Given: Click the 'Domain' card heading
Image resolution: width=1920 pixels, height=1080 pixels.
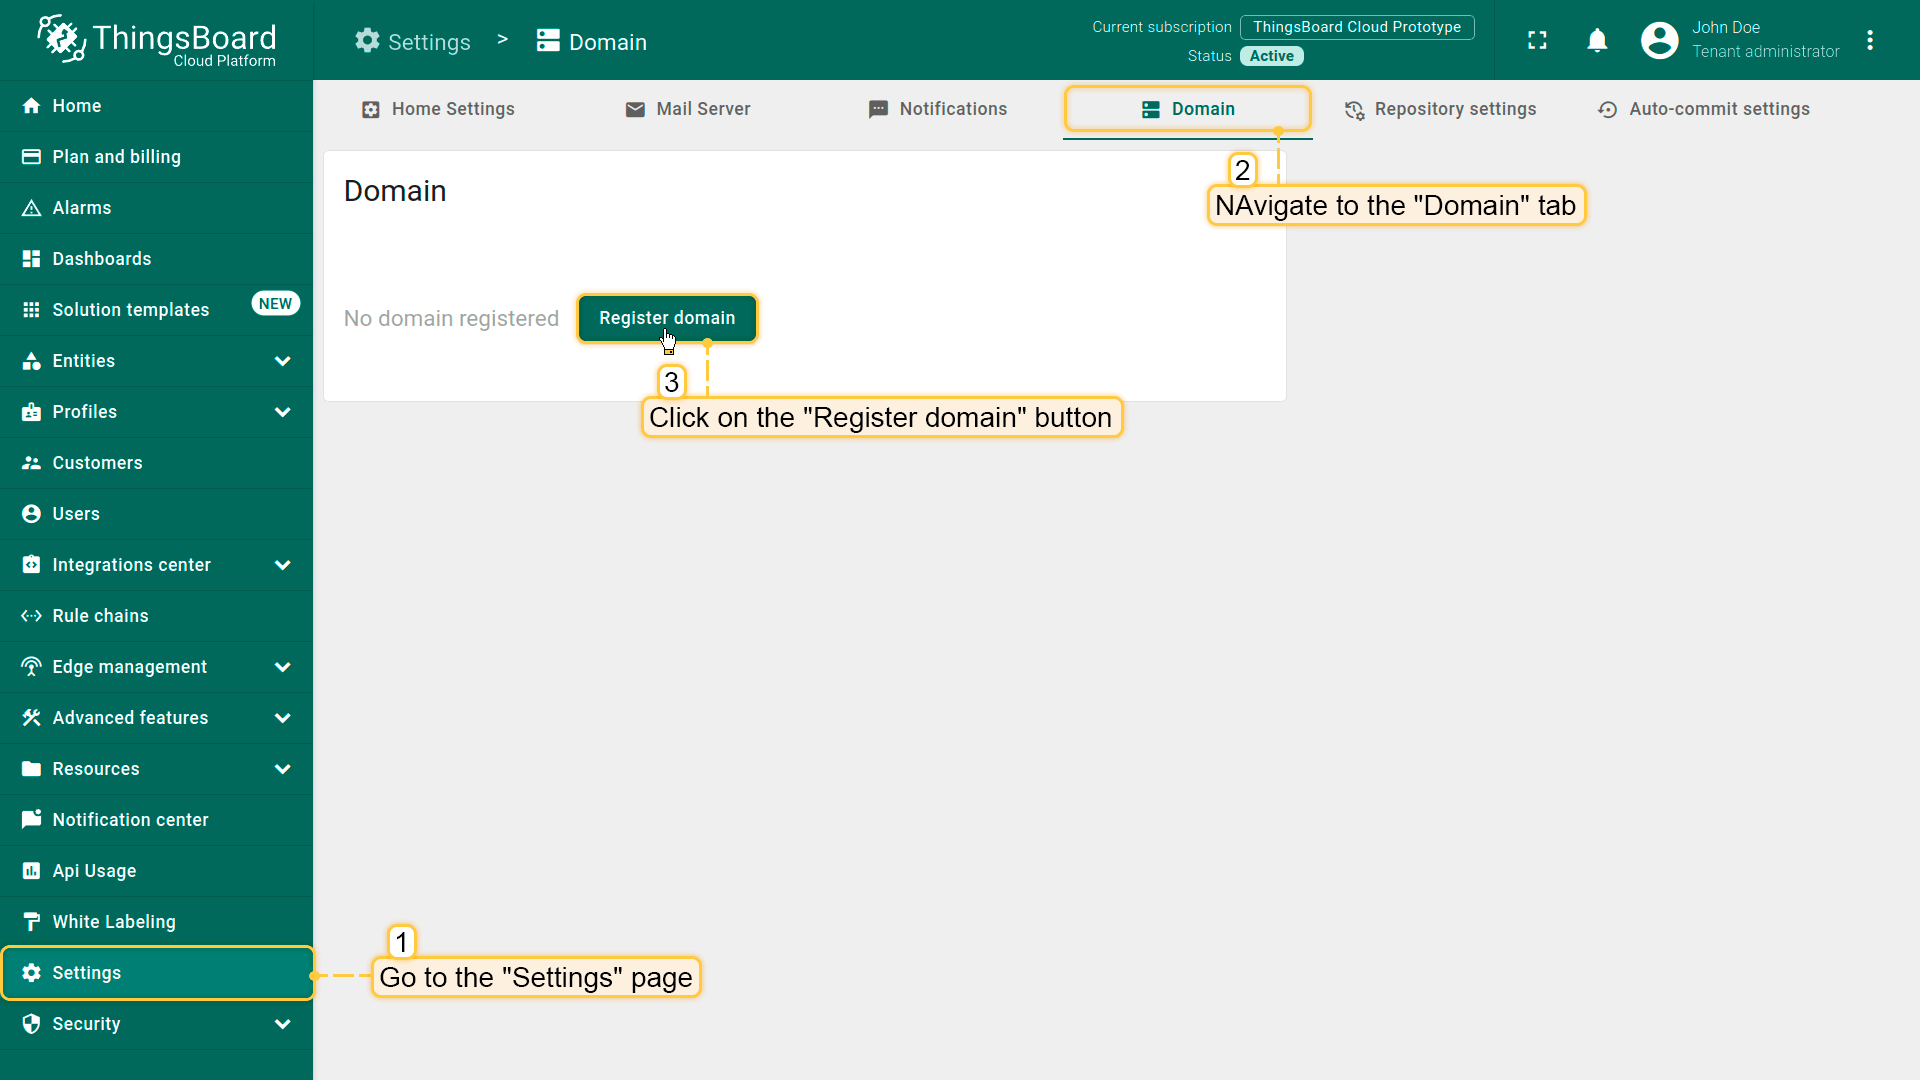Looking at the screenshot, I should (x=395, y=191).
